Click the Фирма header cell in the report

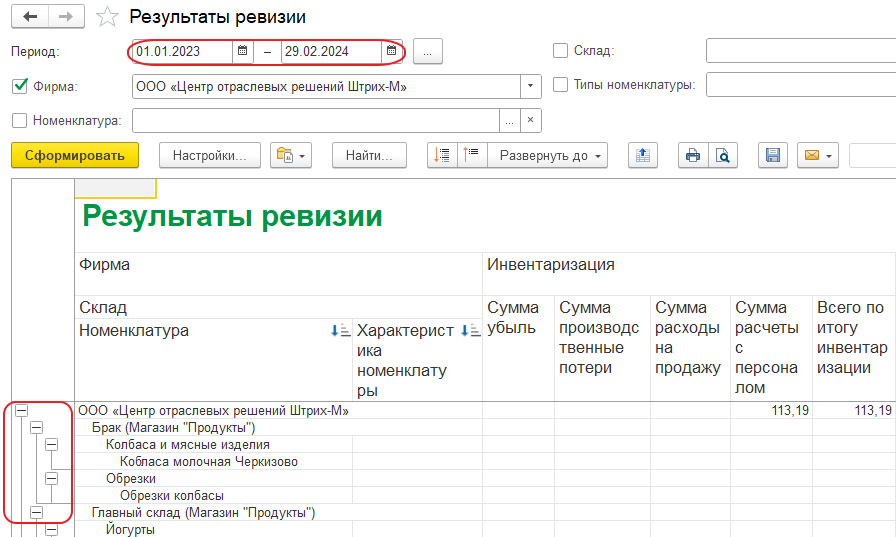coord(278,274)
